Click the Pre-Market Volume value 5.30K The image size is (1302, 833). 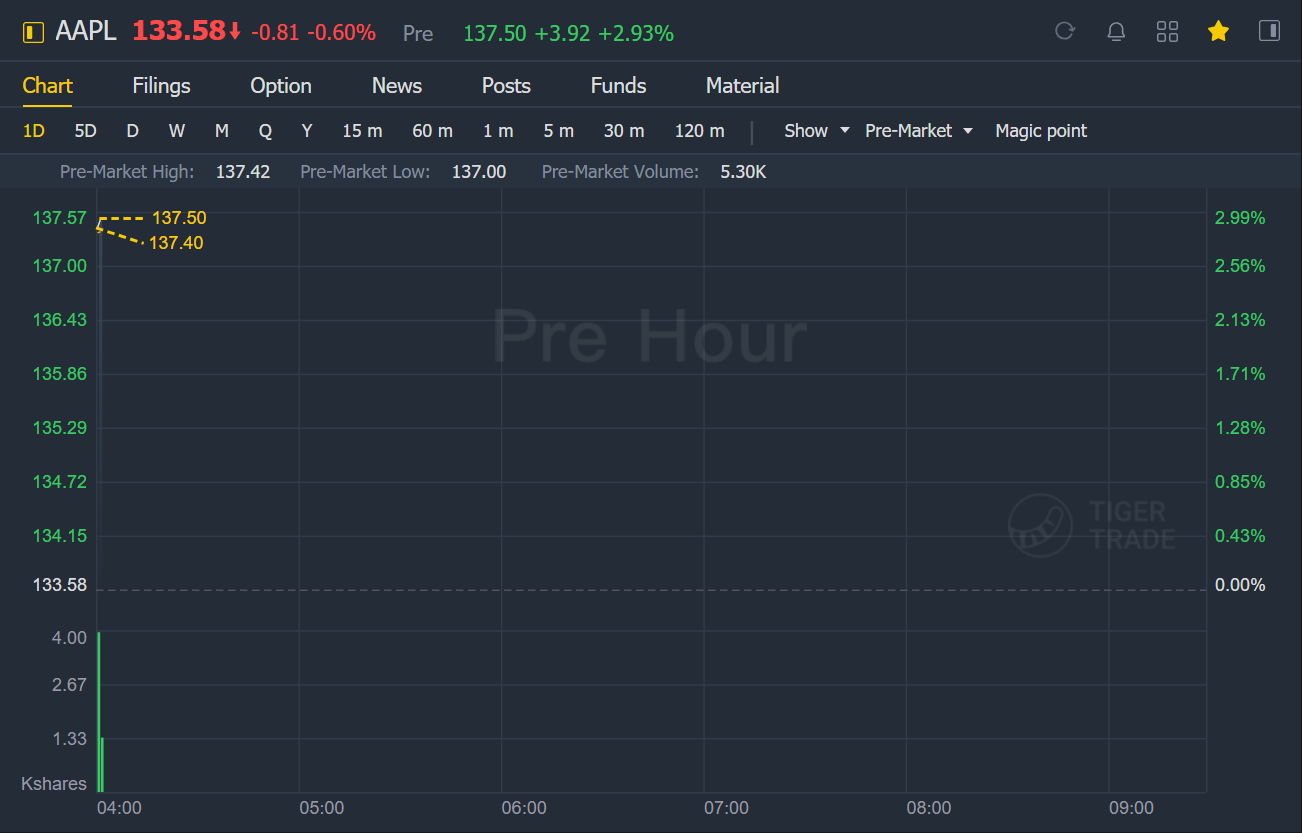pyautogui.click(x=743, y=172)
